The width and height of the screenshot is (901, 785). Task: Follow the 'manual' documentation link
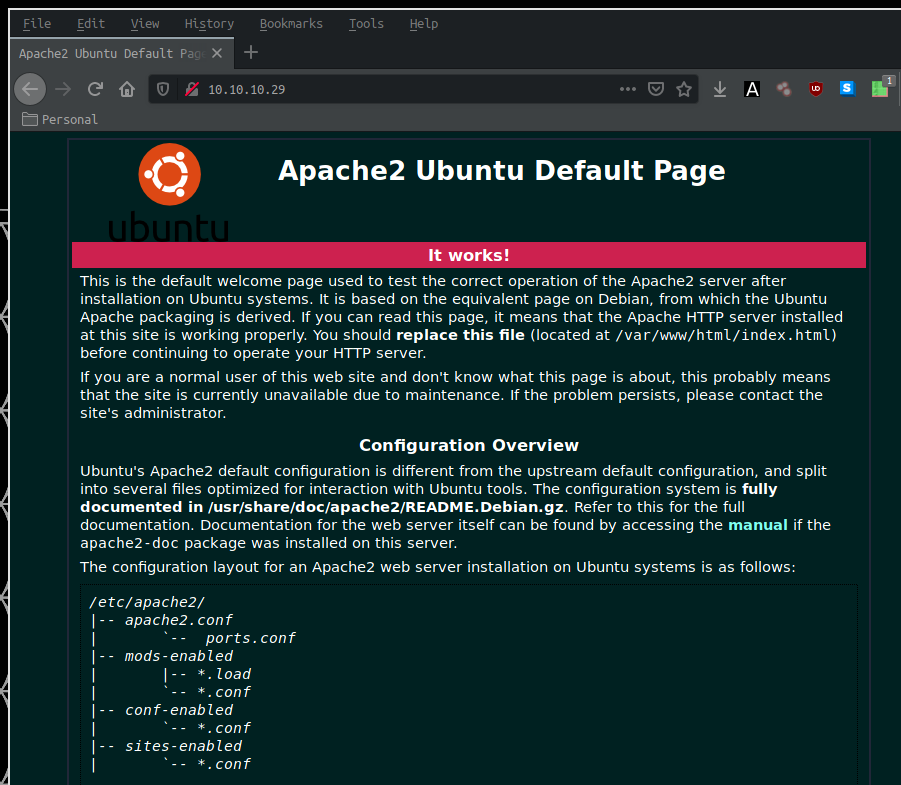pos(757,525)
